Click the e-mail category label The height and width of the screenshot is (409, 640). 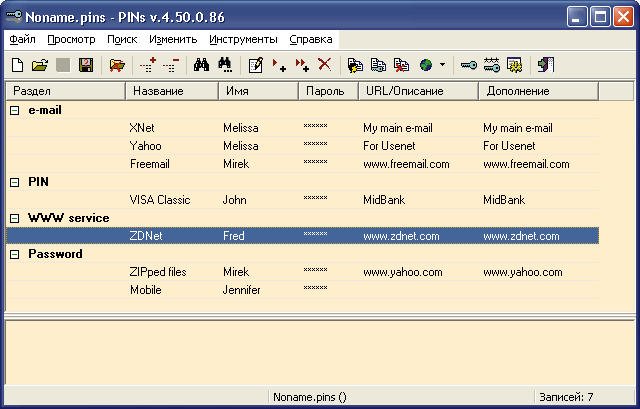pos(45,110)
